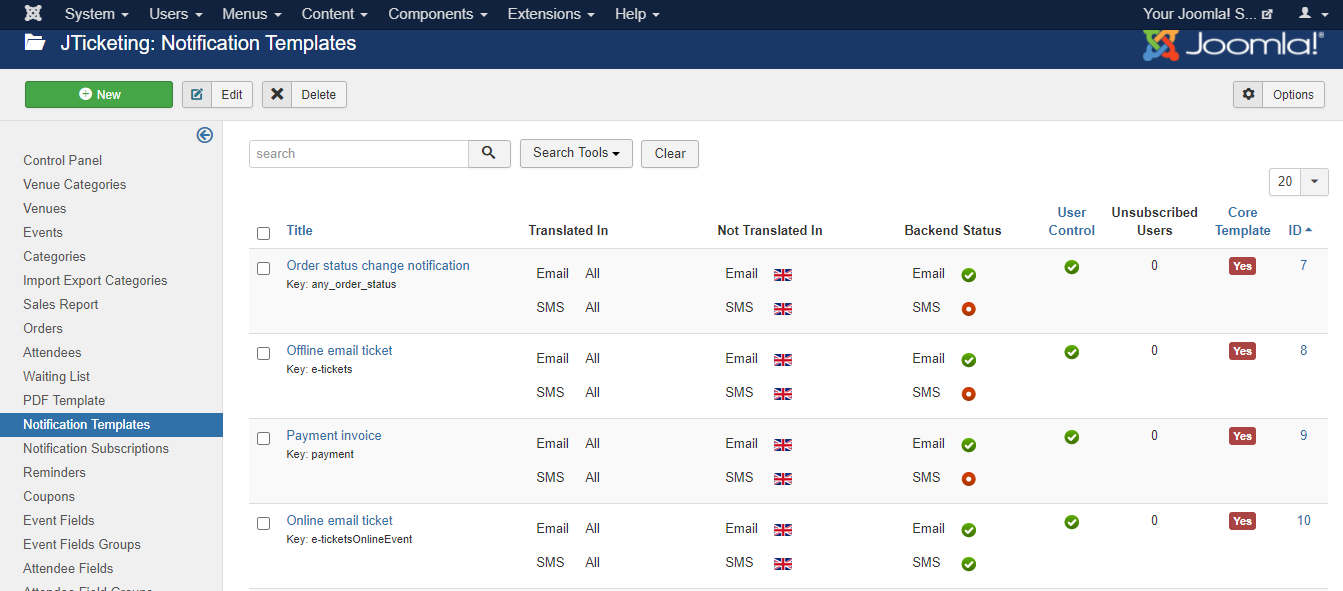This screenshot has width=1343, height=591.
Task: Check the select-all checkbox in table header
Action: 264,233
